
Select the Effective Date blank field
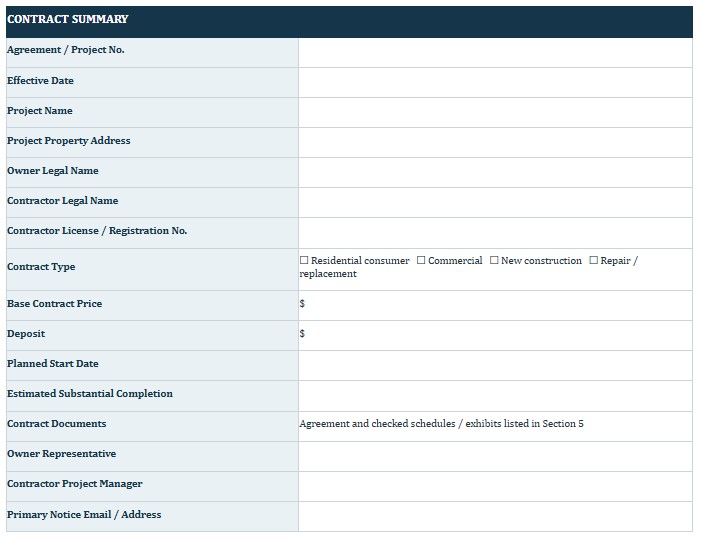pyautogui.click(x=495, y=83)
